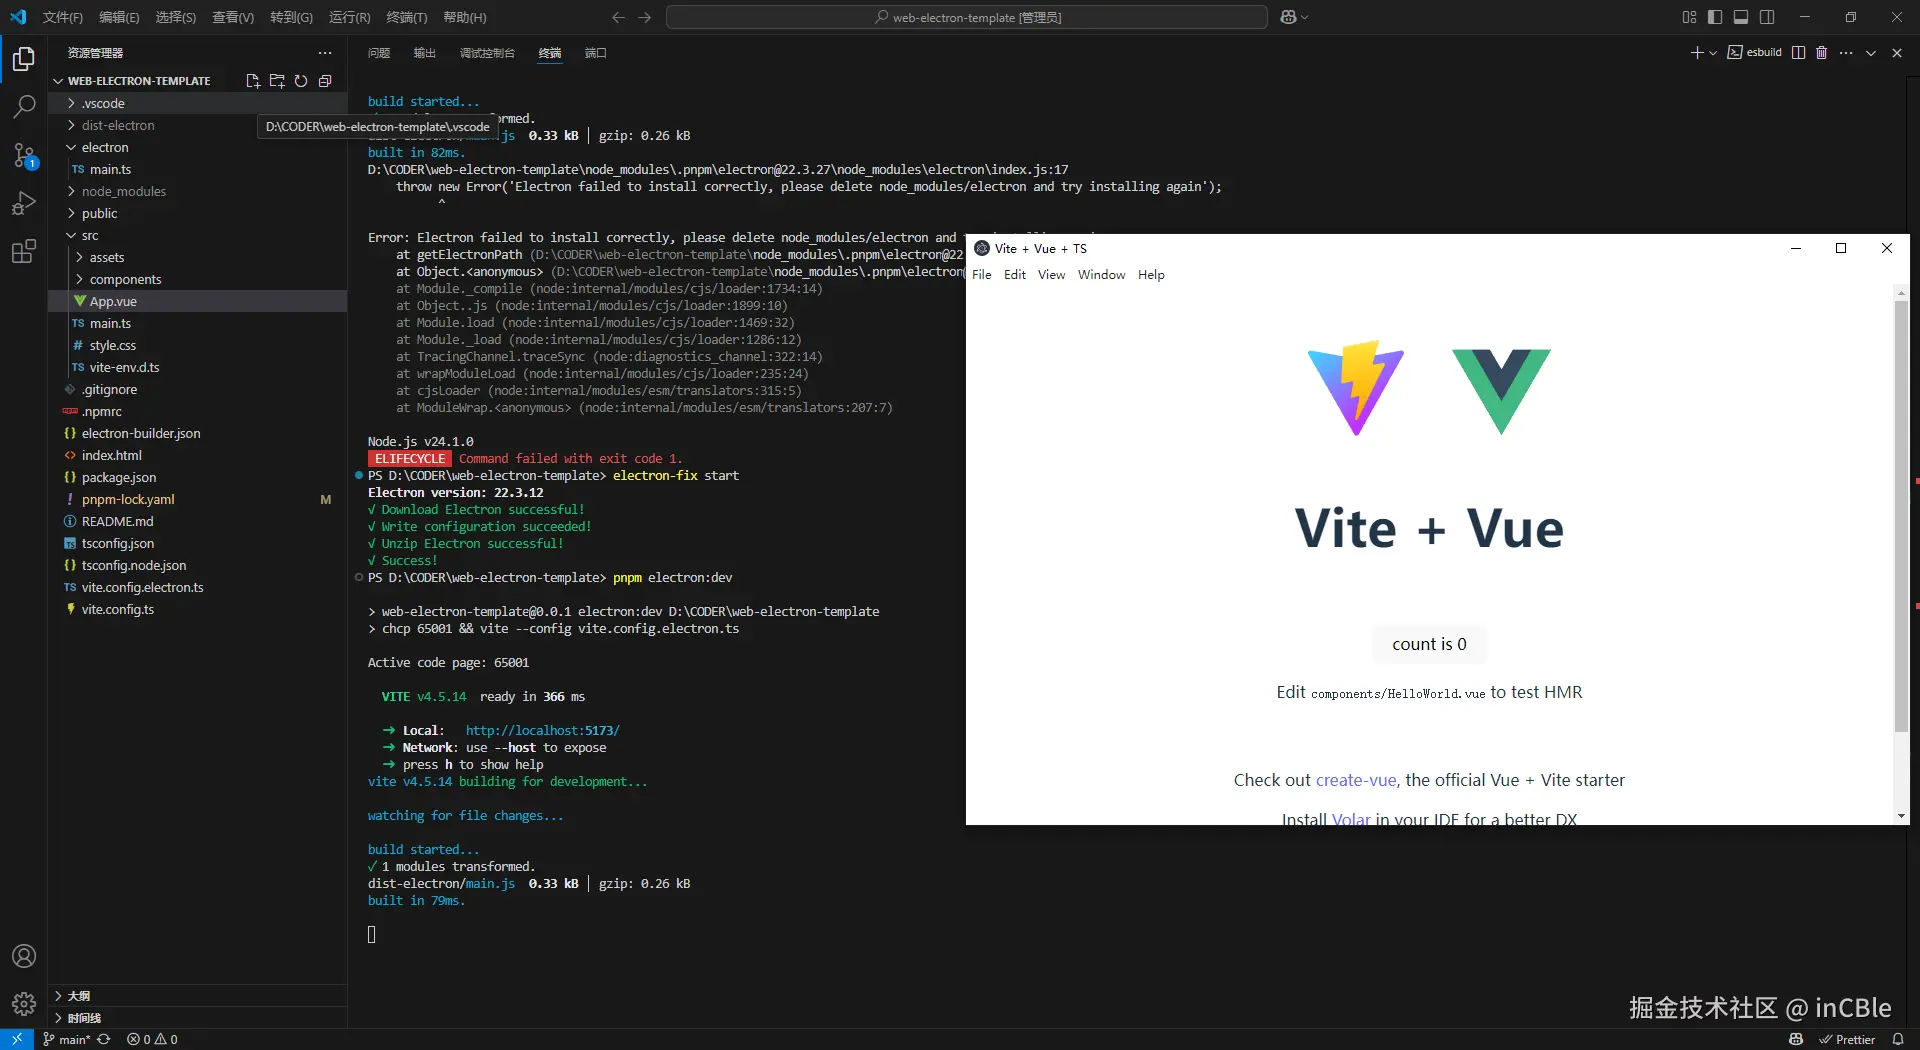Show errors and warnings count in status bar
This screenshot has height=1050, width=1920.
pos(152,1039)
